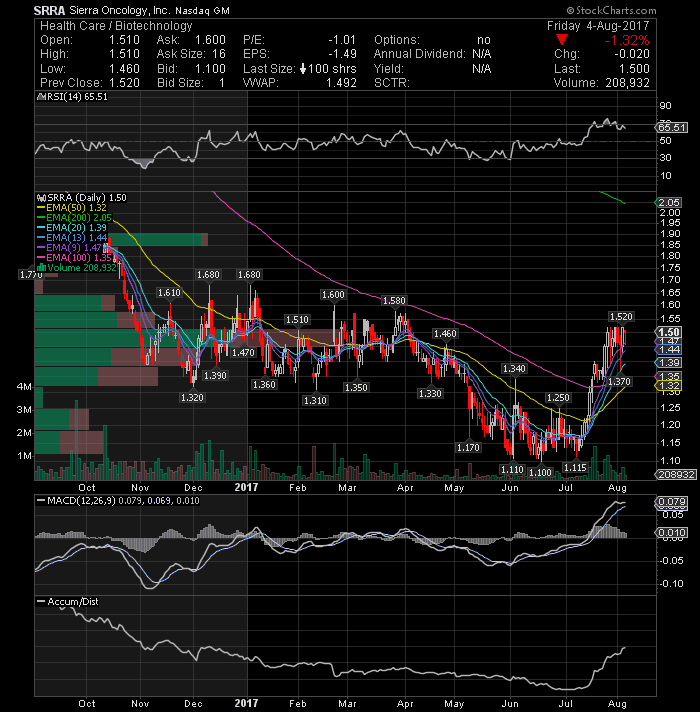This screenshot has height=712, width=700.
Task: Click the Low value 1.460
Action: click(x=124, y=69)
